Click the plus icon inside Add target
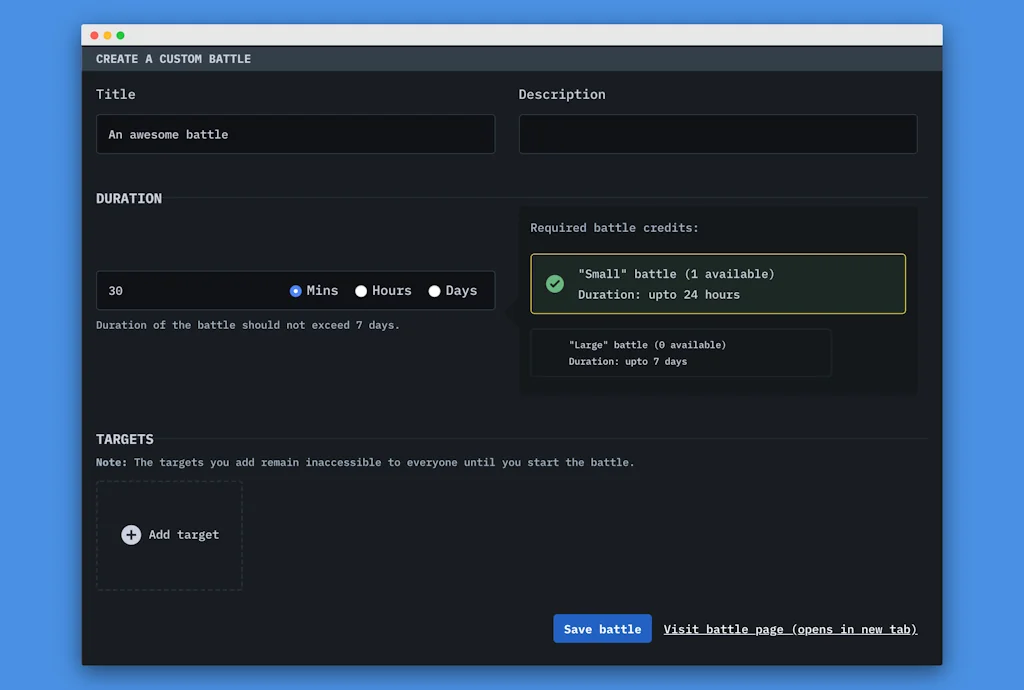1024x690 pixels. coord(131,534)
